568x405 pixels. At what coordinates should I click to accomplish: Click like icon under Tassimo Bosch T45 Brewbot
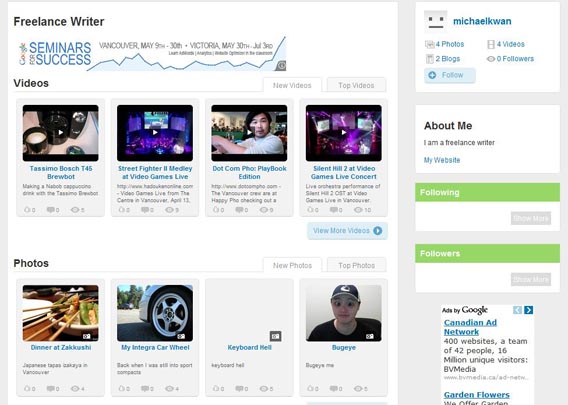click(x=27, y=209)
